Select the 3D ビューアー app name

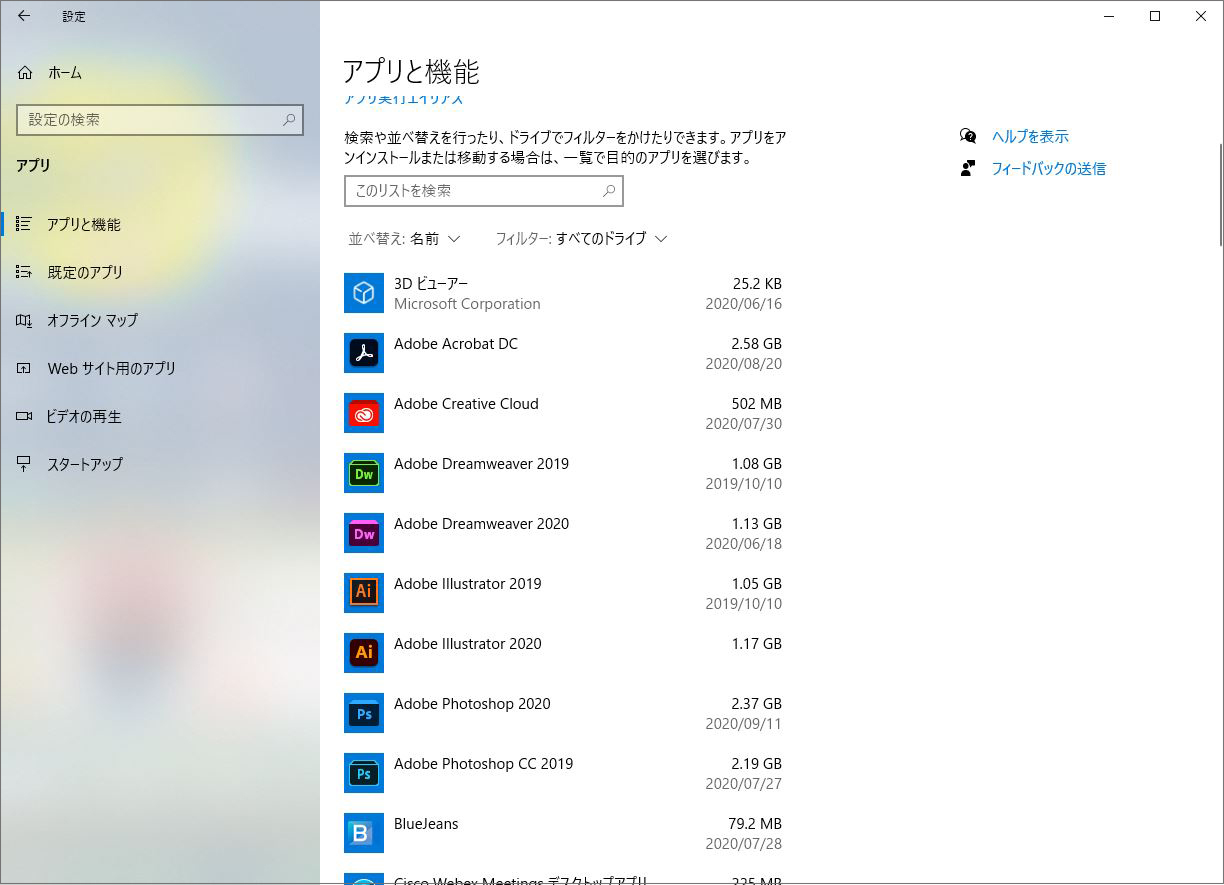point(431,284)
